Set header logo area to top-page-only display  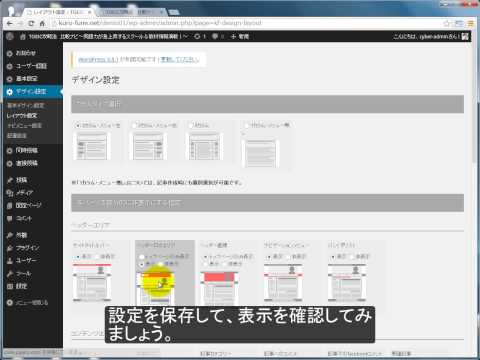point(142,257)
